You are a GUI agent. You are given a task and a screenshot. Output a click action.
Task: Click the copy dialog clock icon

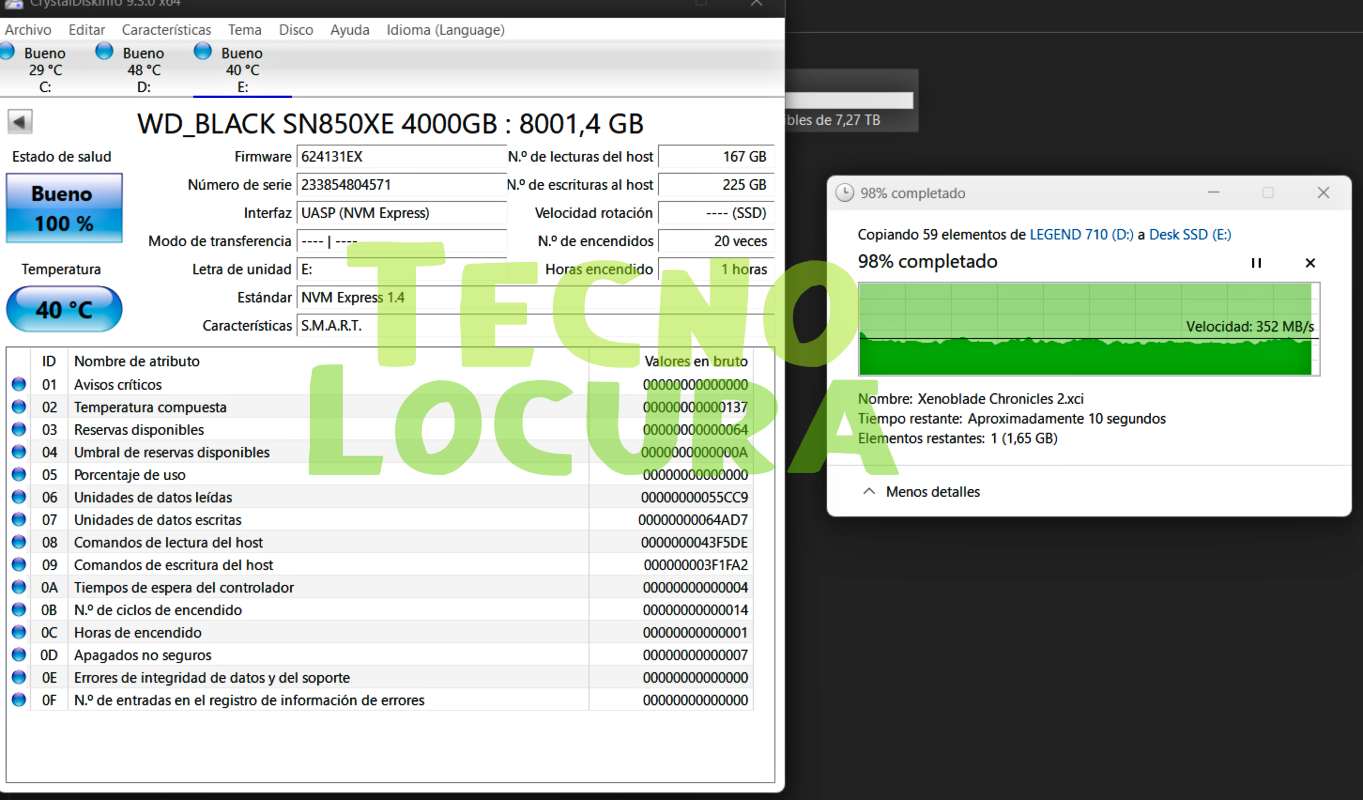[845, 193]
